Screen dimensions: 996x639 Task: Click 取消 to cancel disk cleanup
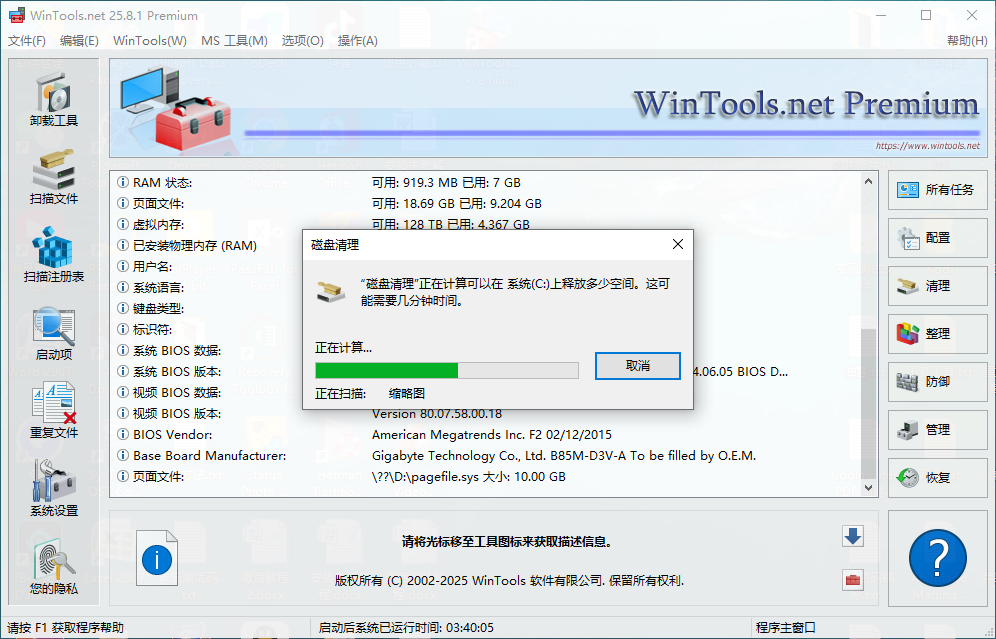pos(637,367)
